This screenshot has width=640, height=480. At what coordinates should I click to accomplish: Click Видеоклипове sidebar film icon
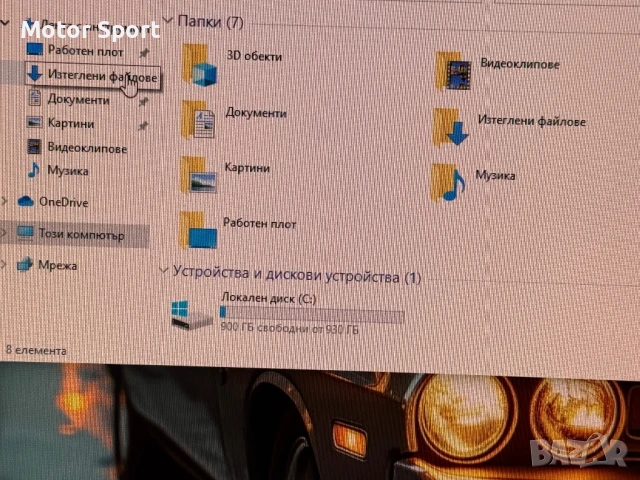[34, 147]
